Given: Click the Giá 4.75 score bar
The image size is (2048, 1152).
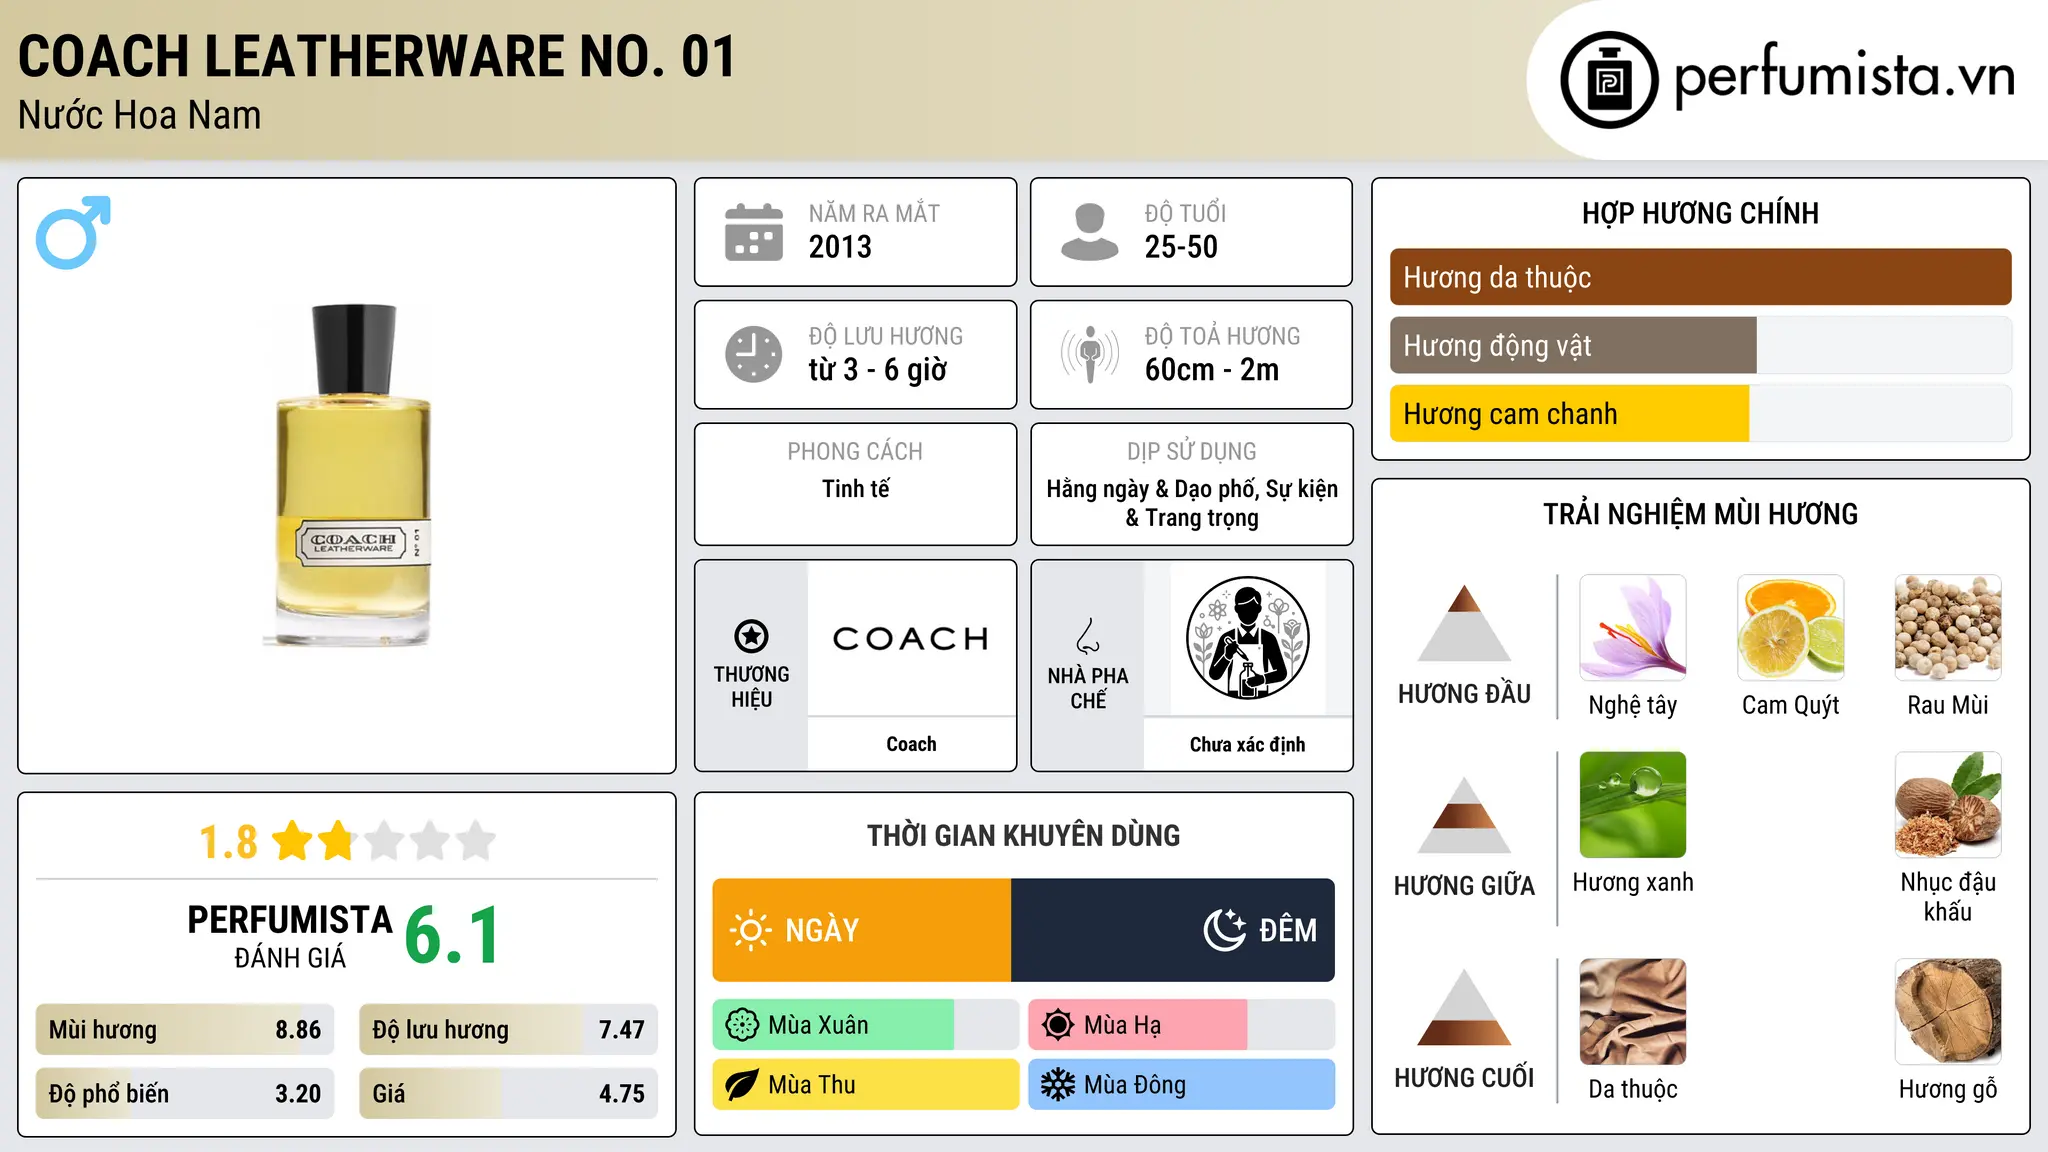Looking at the screenshot, I should pos(508,1093).
